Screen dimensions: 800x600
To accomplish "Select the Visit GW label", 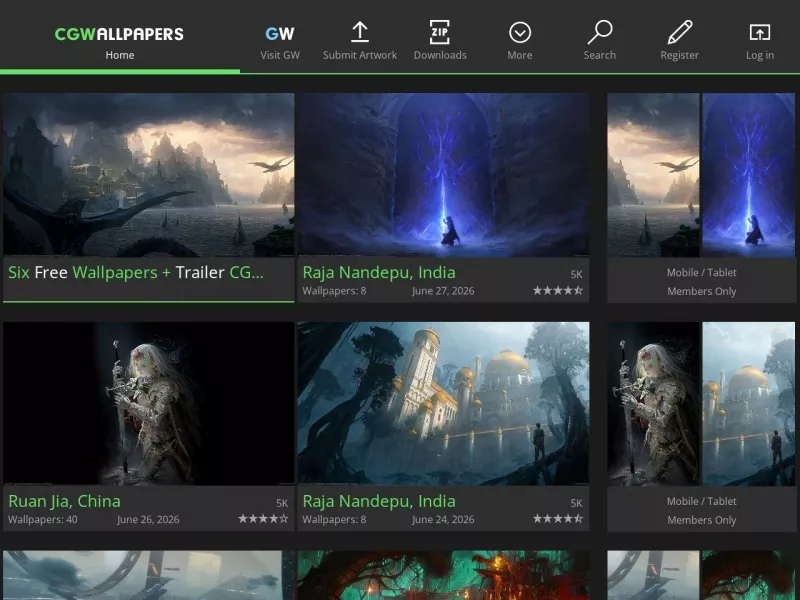I will [280, 55].
